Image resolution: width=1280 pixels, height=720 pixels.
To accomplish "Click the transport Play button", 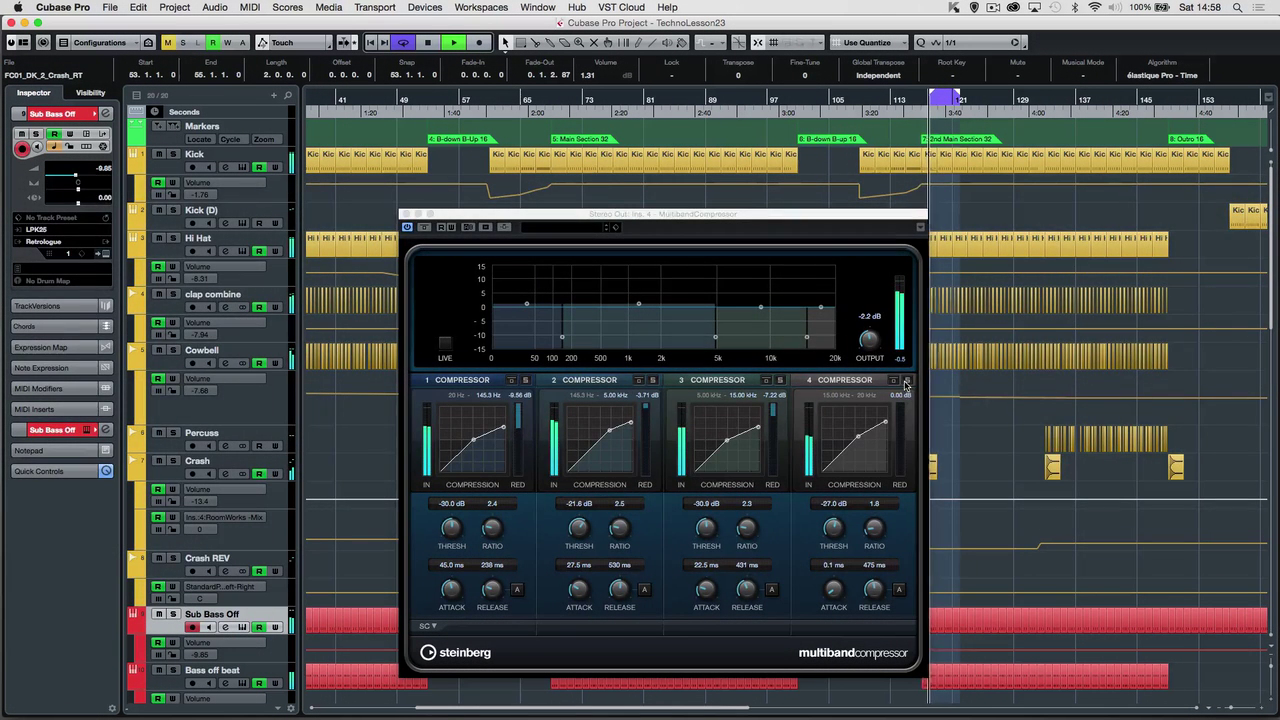I will (x=454, y=43).
